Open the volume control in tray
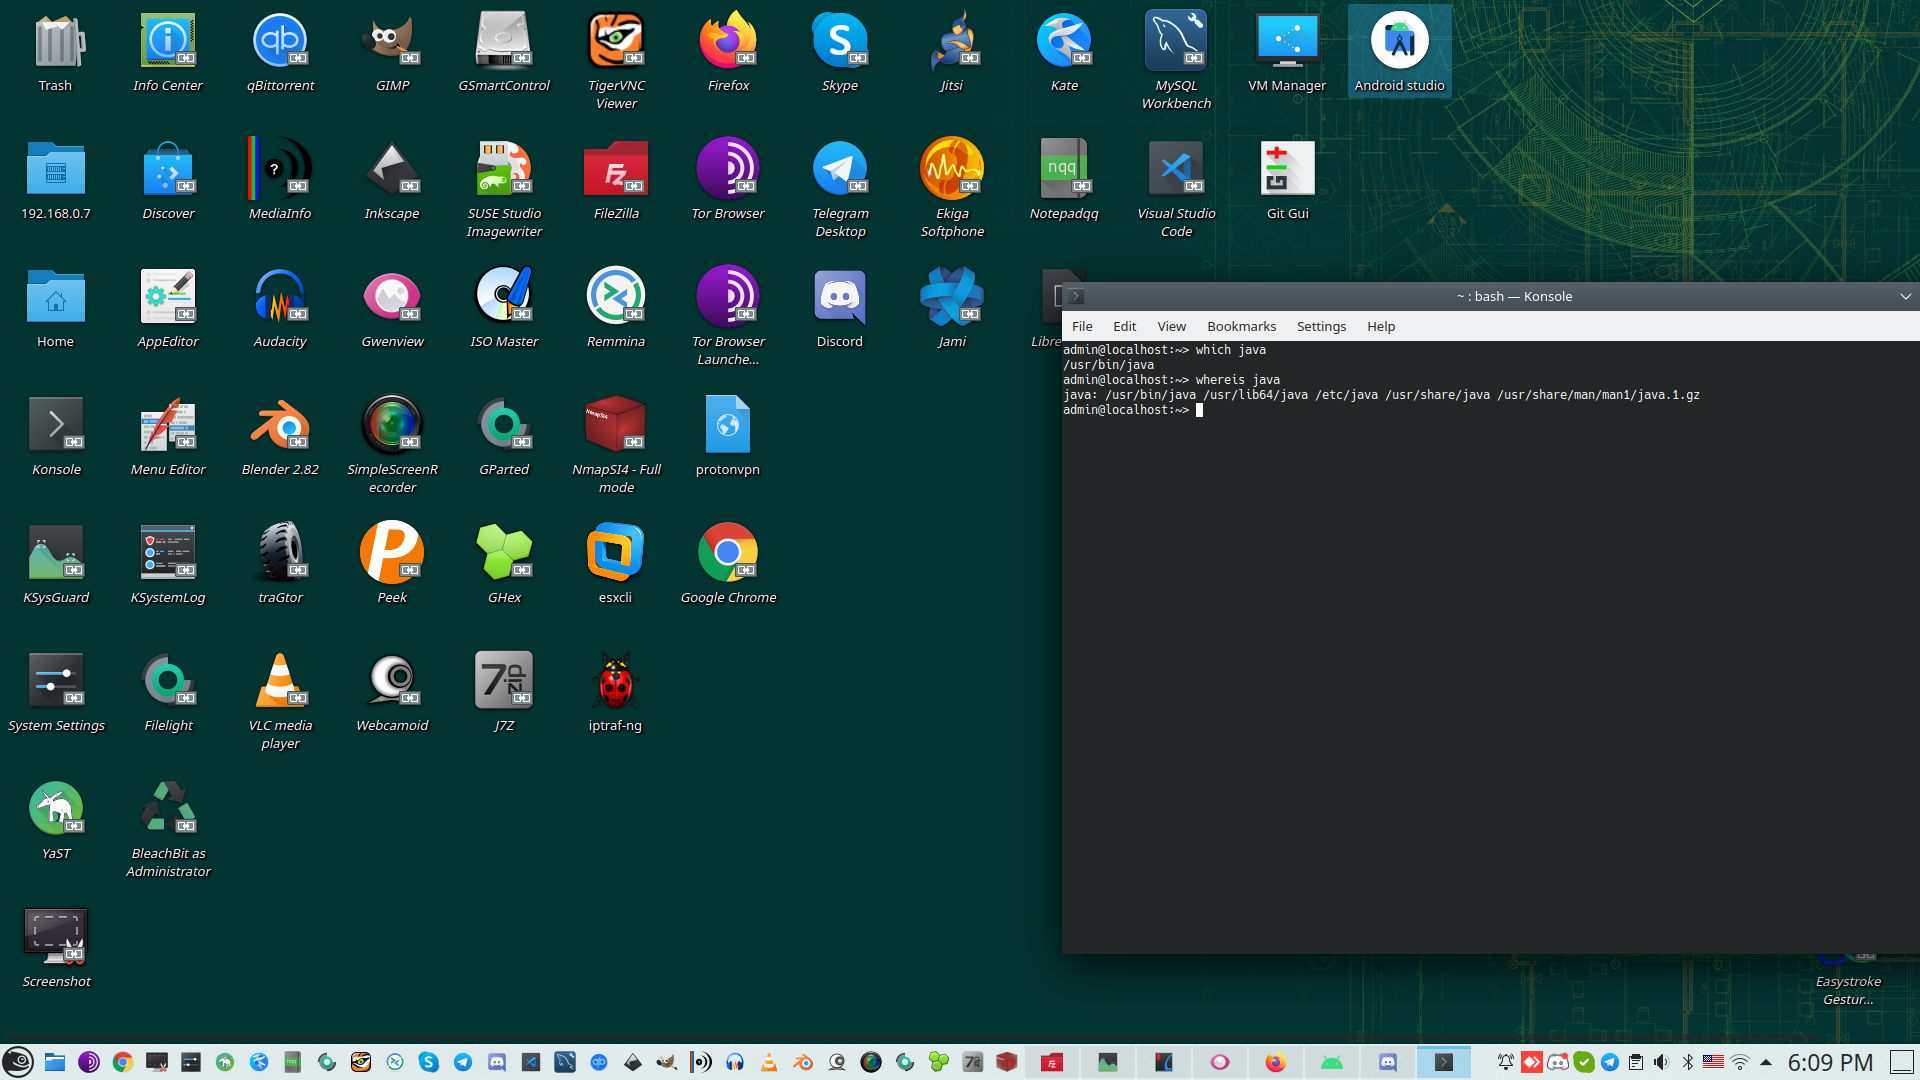The height and width of the screenshot is (1080, 1920). point(1661,1062)
